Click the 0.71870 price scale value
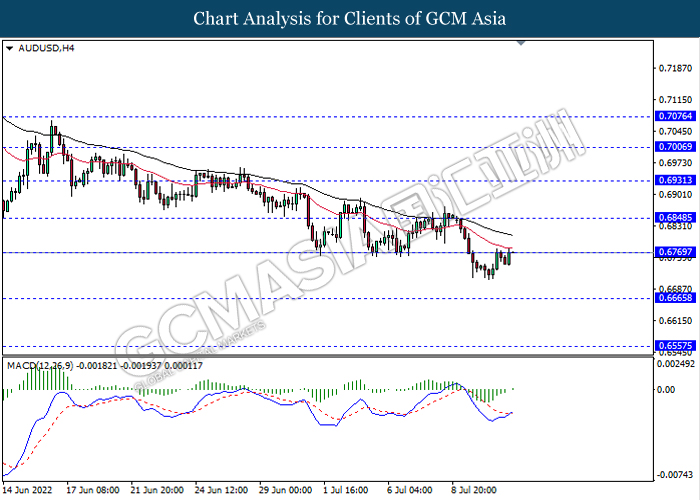This screenshot has width=700, height=500. pos(675,68)
